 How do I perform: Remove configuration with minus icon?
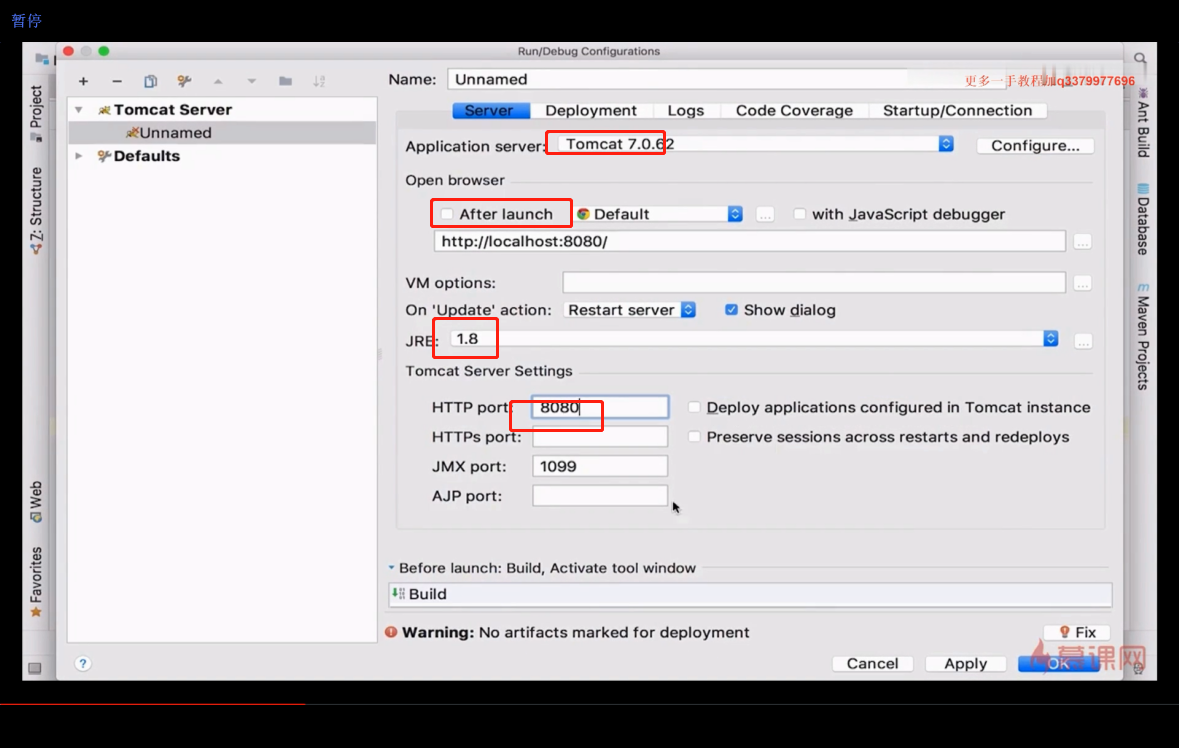[117, 81]
